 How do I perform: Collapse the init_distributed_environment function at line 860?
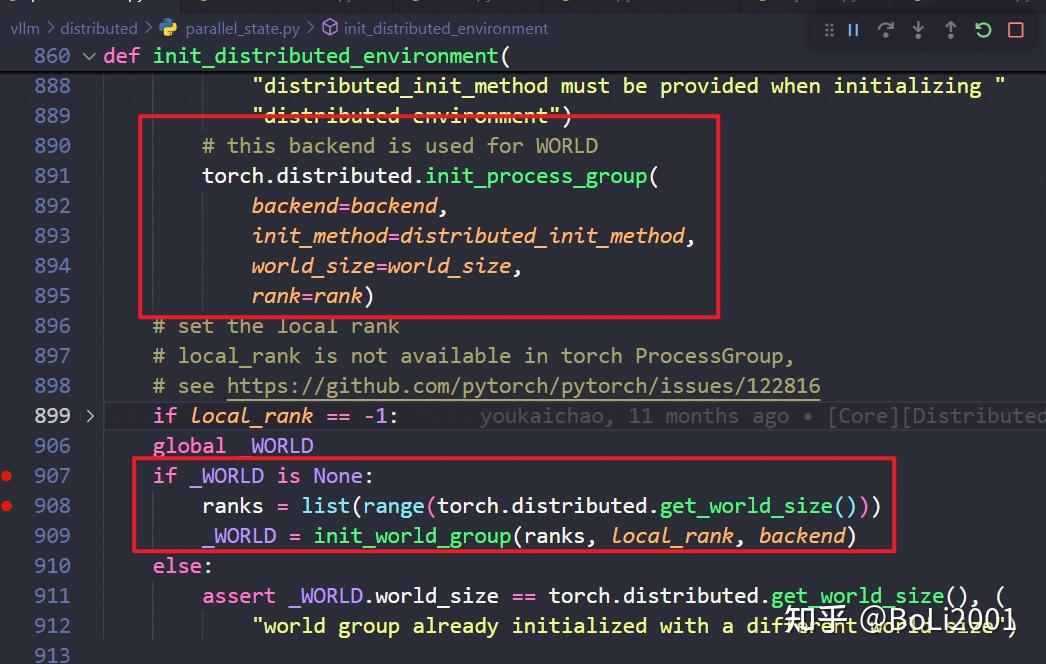(x=89, y=56)
